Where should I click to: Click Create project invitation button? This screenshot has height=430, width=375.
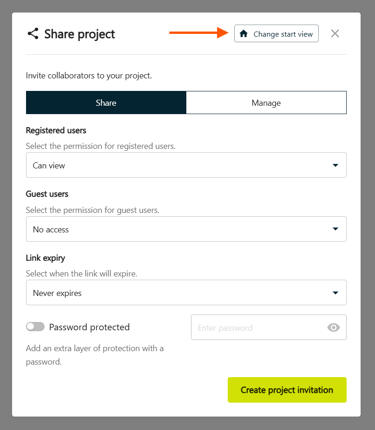[287, 390]
